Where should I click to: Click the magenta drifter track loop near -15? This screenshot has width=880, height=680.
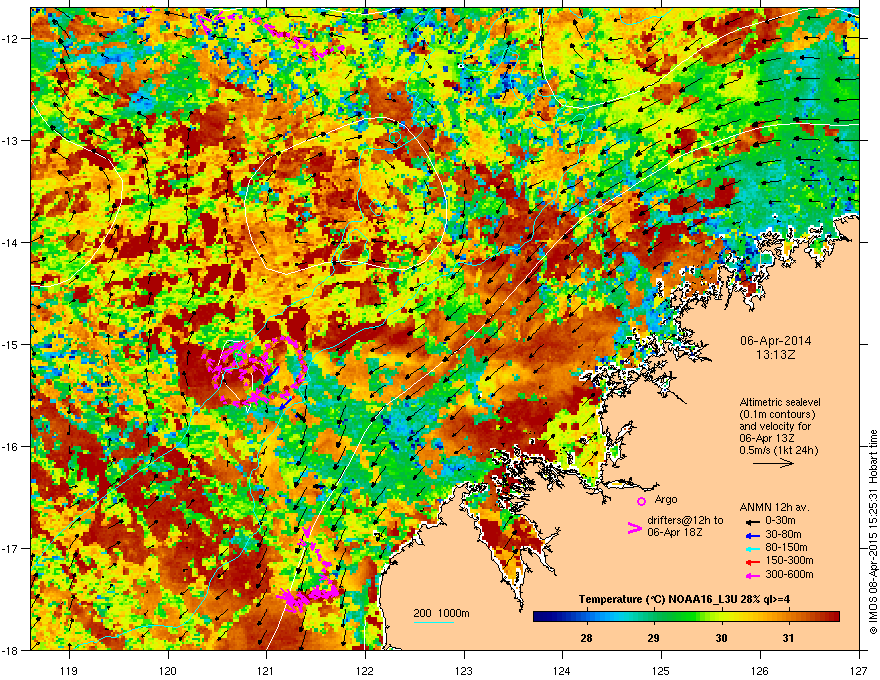[255, 371]
